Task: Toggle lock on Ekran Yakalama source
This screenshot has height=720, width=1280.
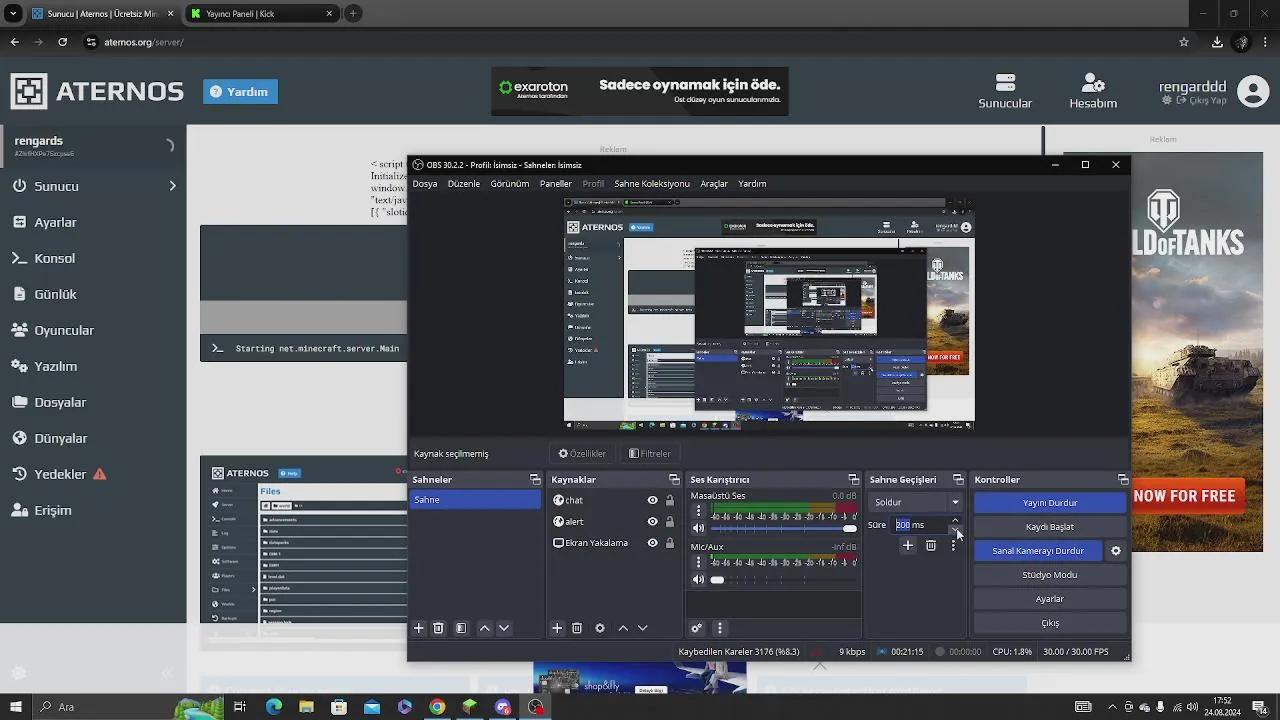Action: 670,543
